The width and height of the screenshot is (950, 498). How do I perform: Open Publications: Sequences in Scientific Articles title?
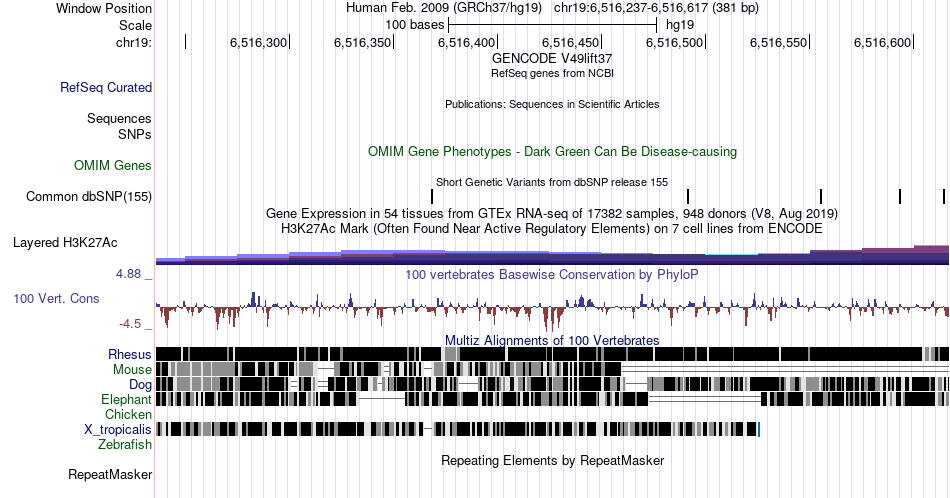coord(552,104)
